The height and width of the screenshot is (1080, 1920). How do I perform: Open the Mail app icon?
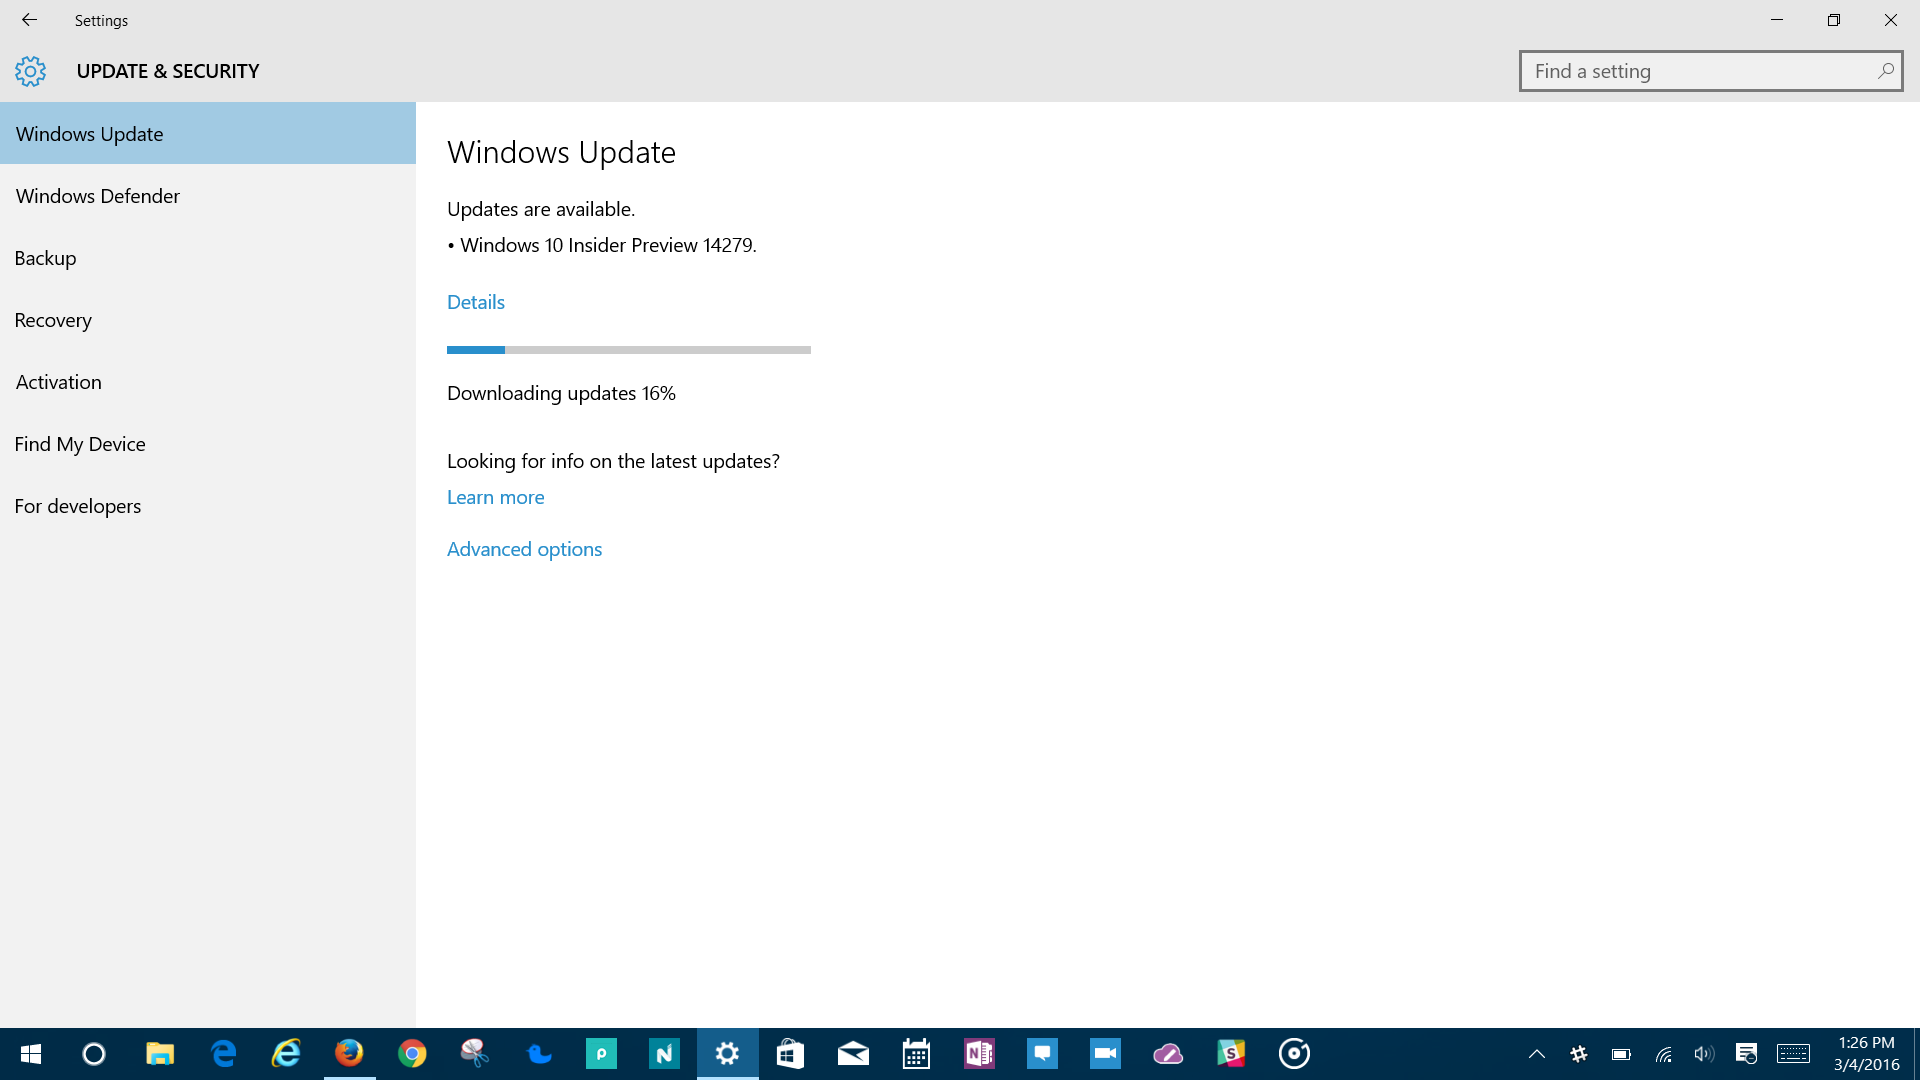click(853, 1053)
